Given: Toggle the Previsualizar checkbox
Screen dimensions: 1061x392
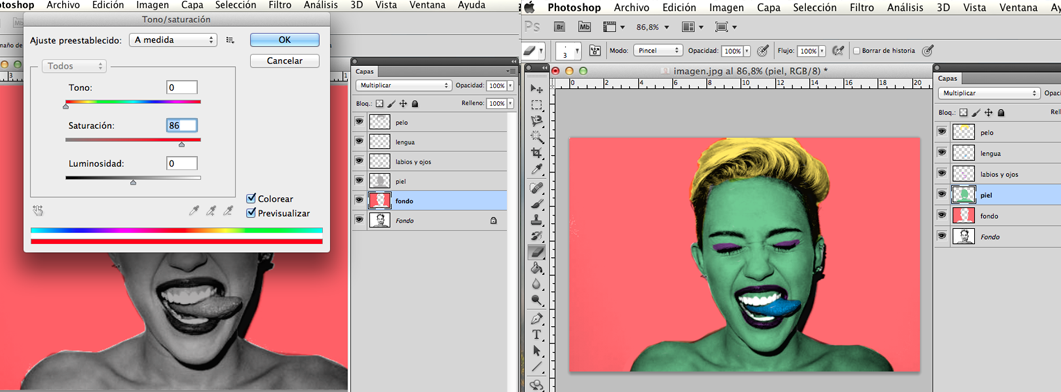Looking at the screenshot, I should click(252, 213).
